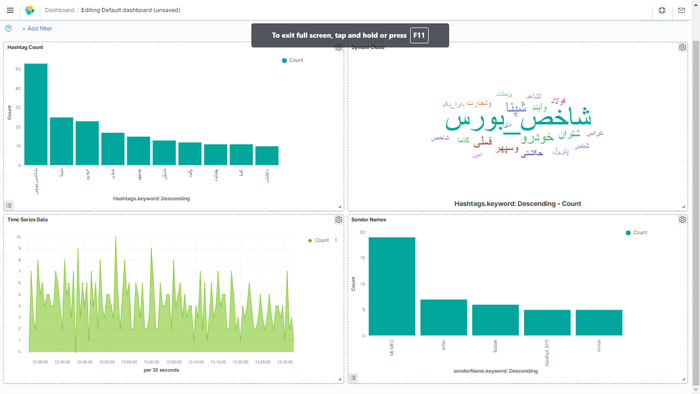The height and width of the screenshot is (394, 700).
Task: Click the largest word in Symbol Cloud
Action: (x=518, y=119)
